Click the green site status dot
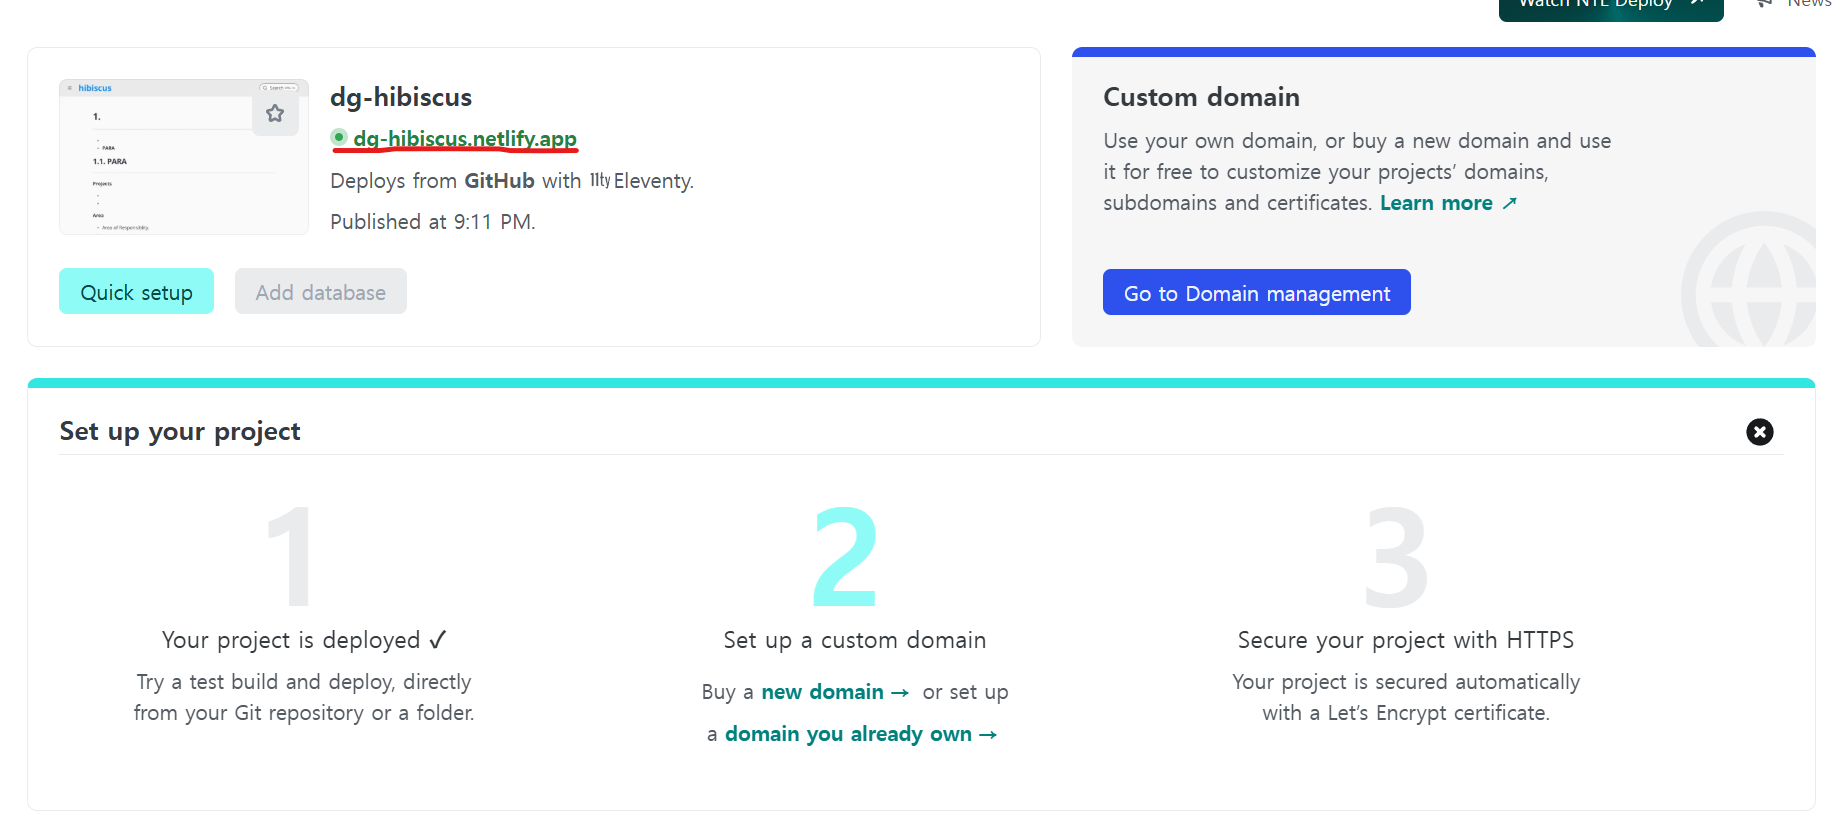 (339, 138)
